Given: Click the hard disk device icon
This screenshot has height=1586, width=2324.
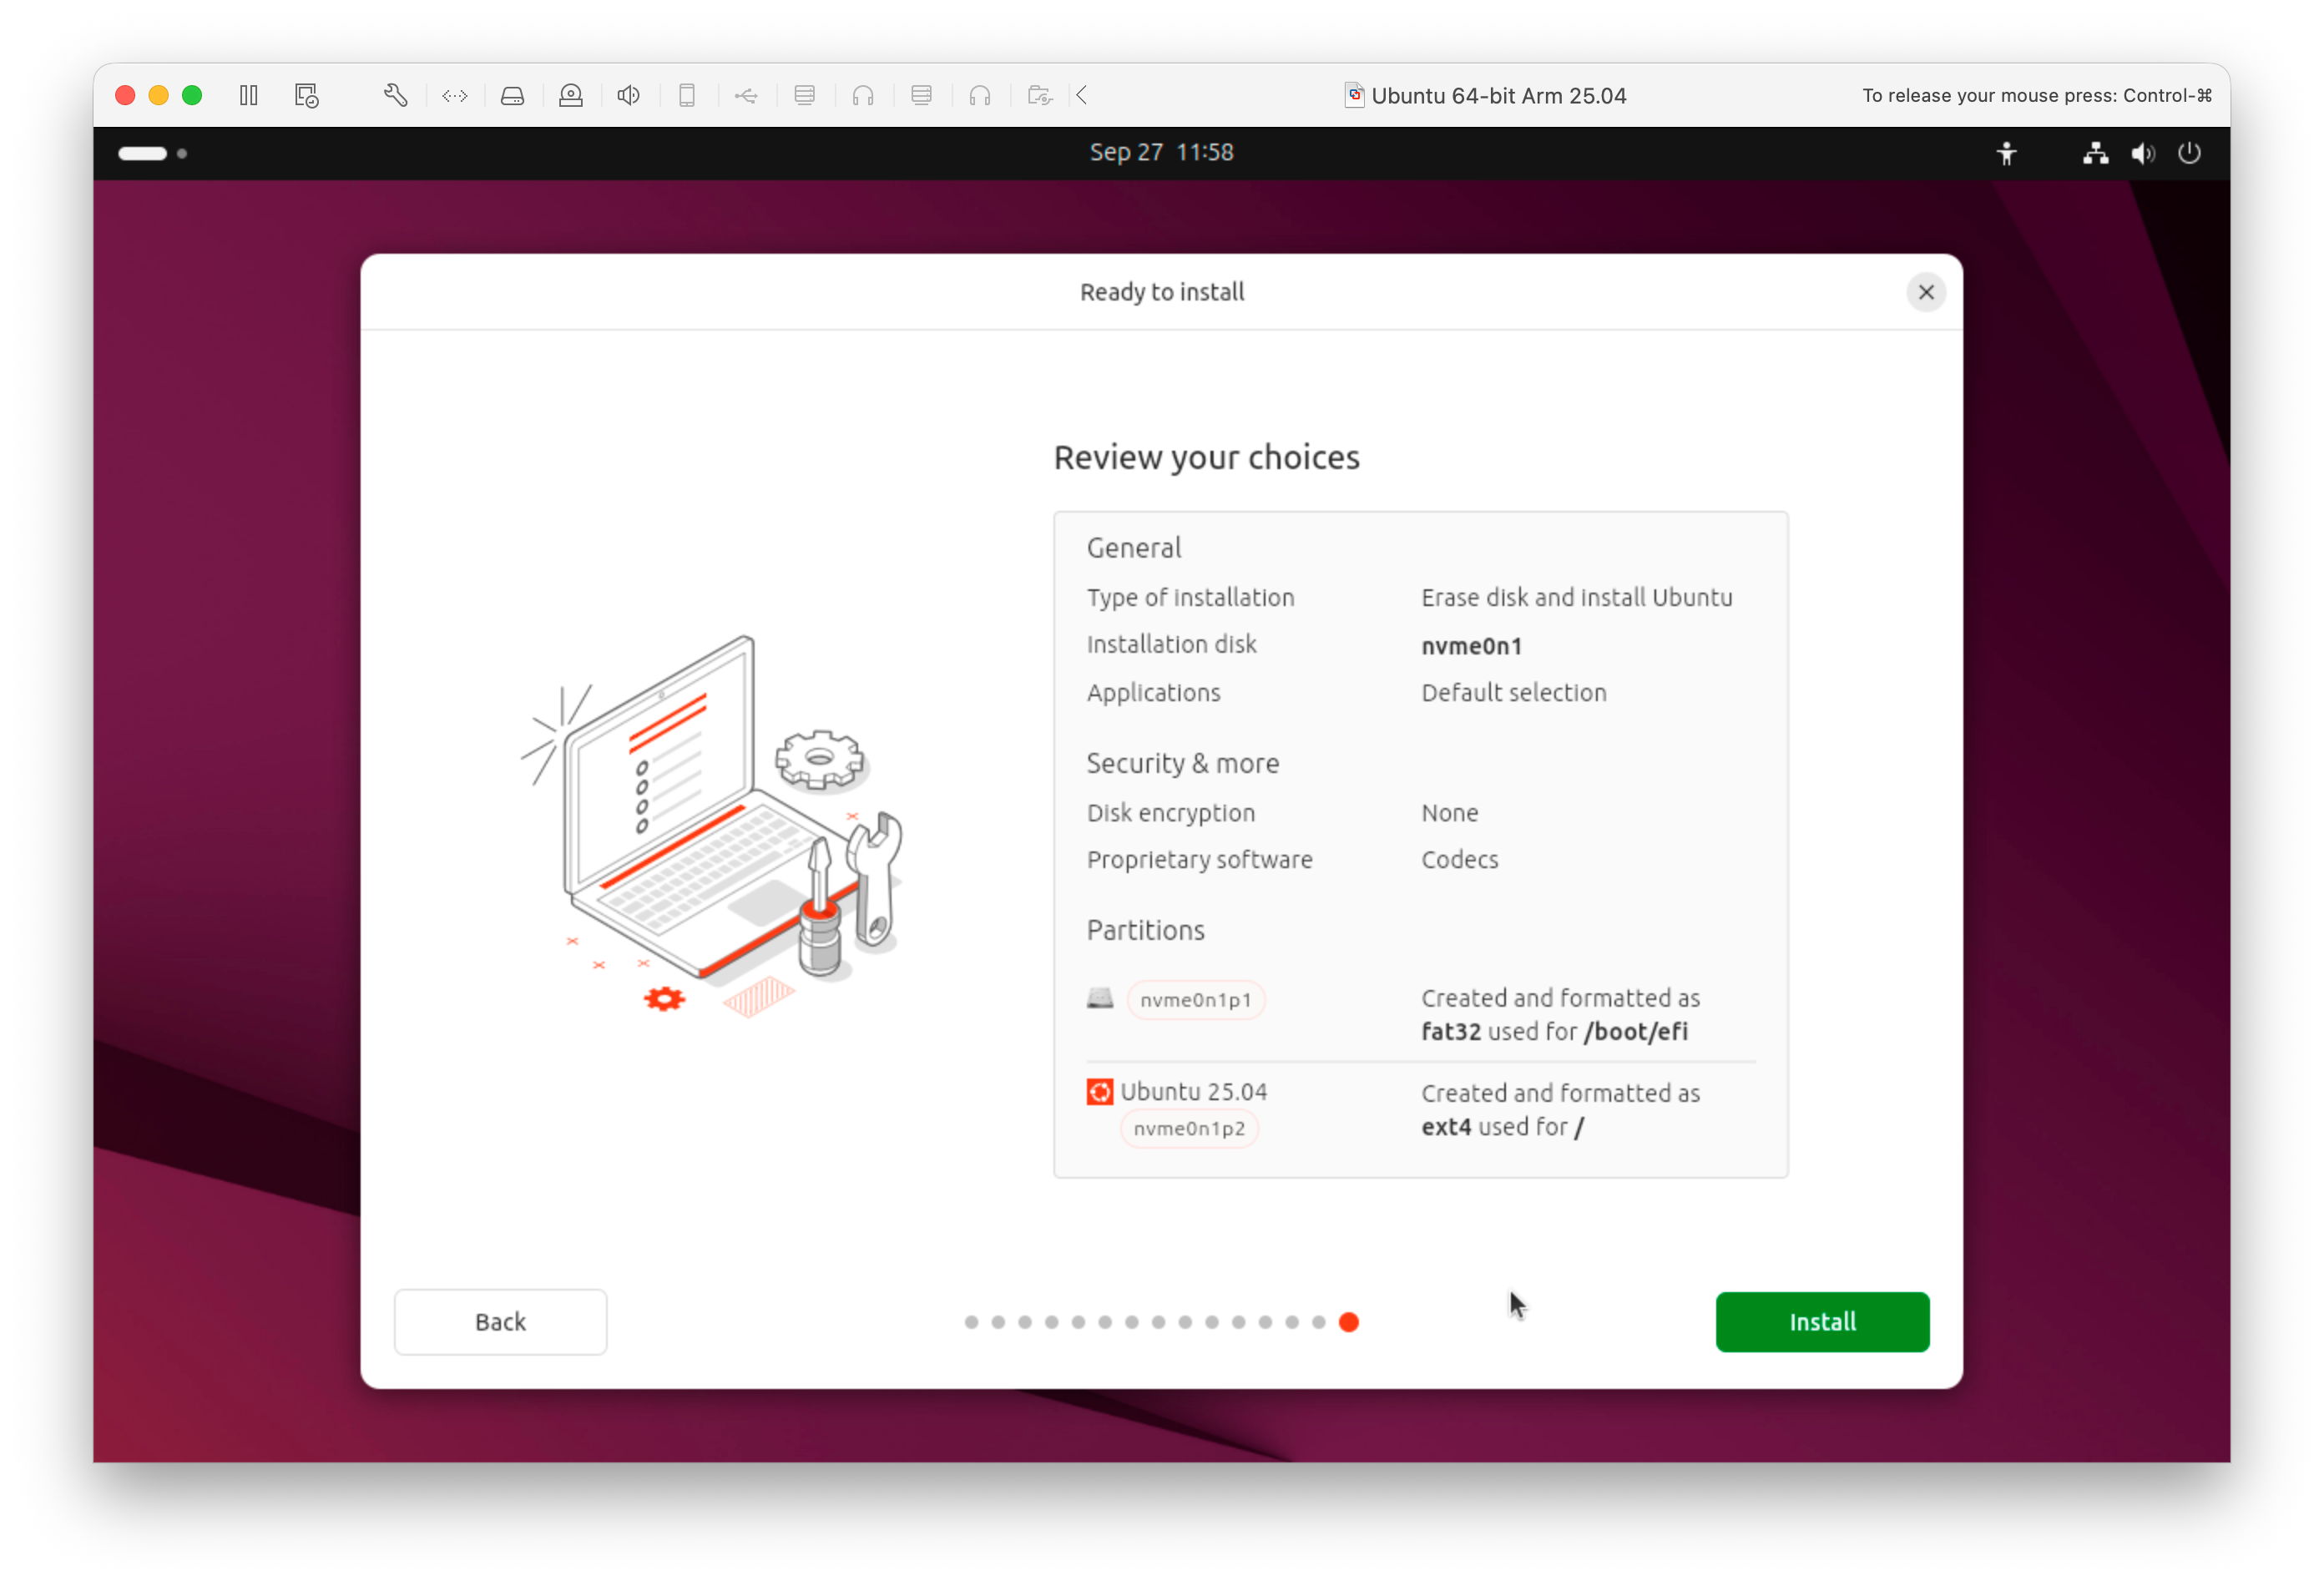Looking at the screenshot, I should [513, 96].
